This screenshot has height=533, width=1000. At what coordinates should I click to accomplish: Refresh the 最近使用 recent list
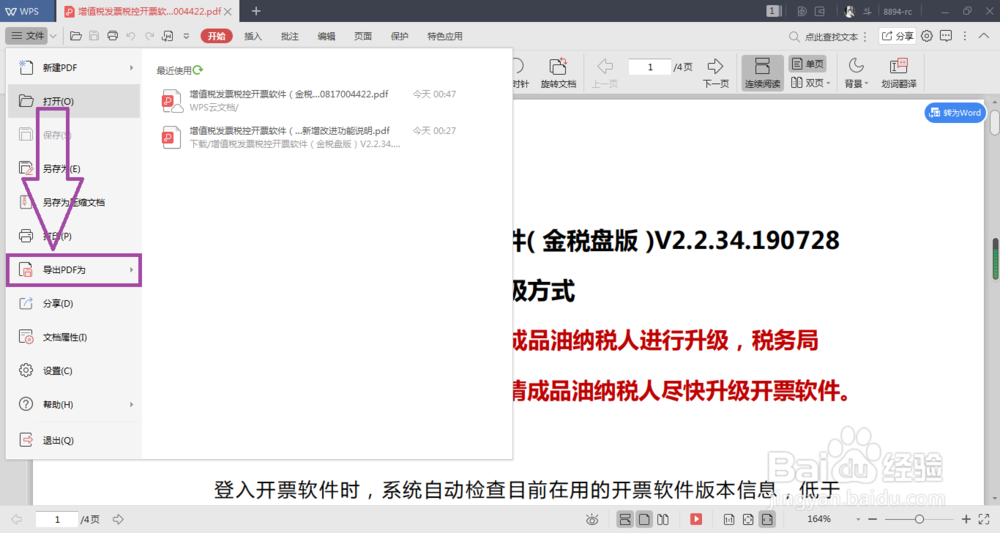pos(198,70)
